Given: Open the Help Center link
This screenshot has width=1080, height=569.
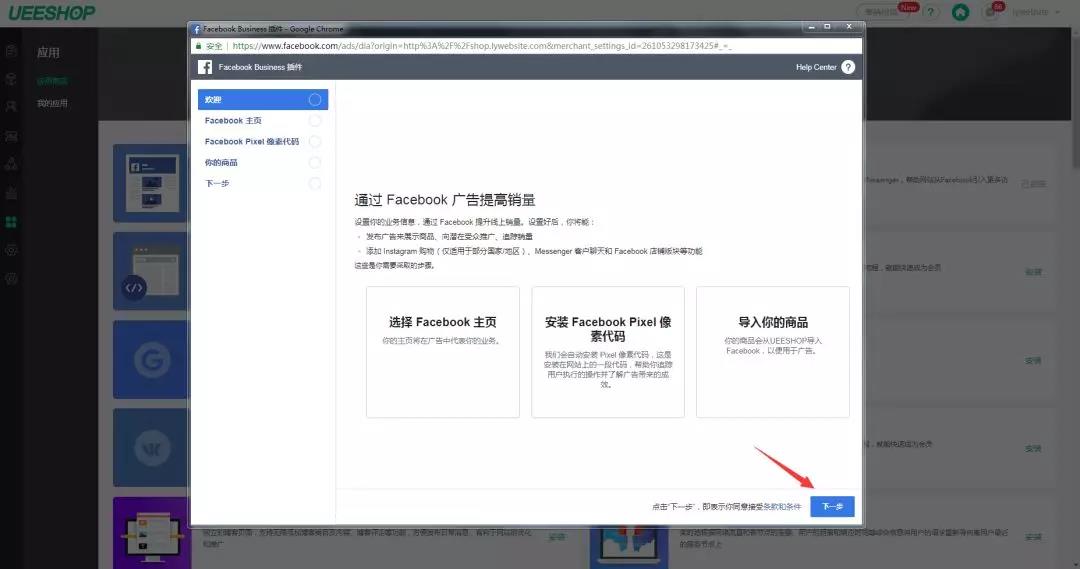Looking at the screenshot, I should [816, 67].
